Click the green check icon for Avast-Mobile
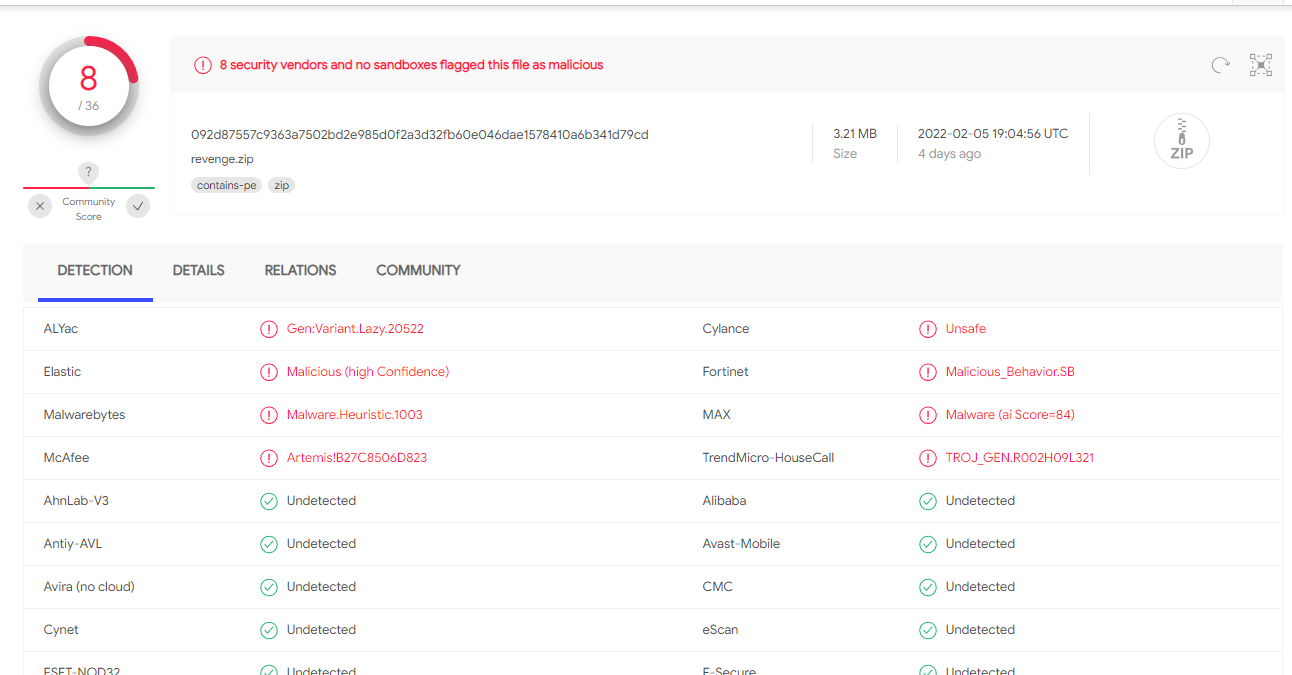This screenshot has height=675, width=1292. (928, 544)
